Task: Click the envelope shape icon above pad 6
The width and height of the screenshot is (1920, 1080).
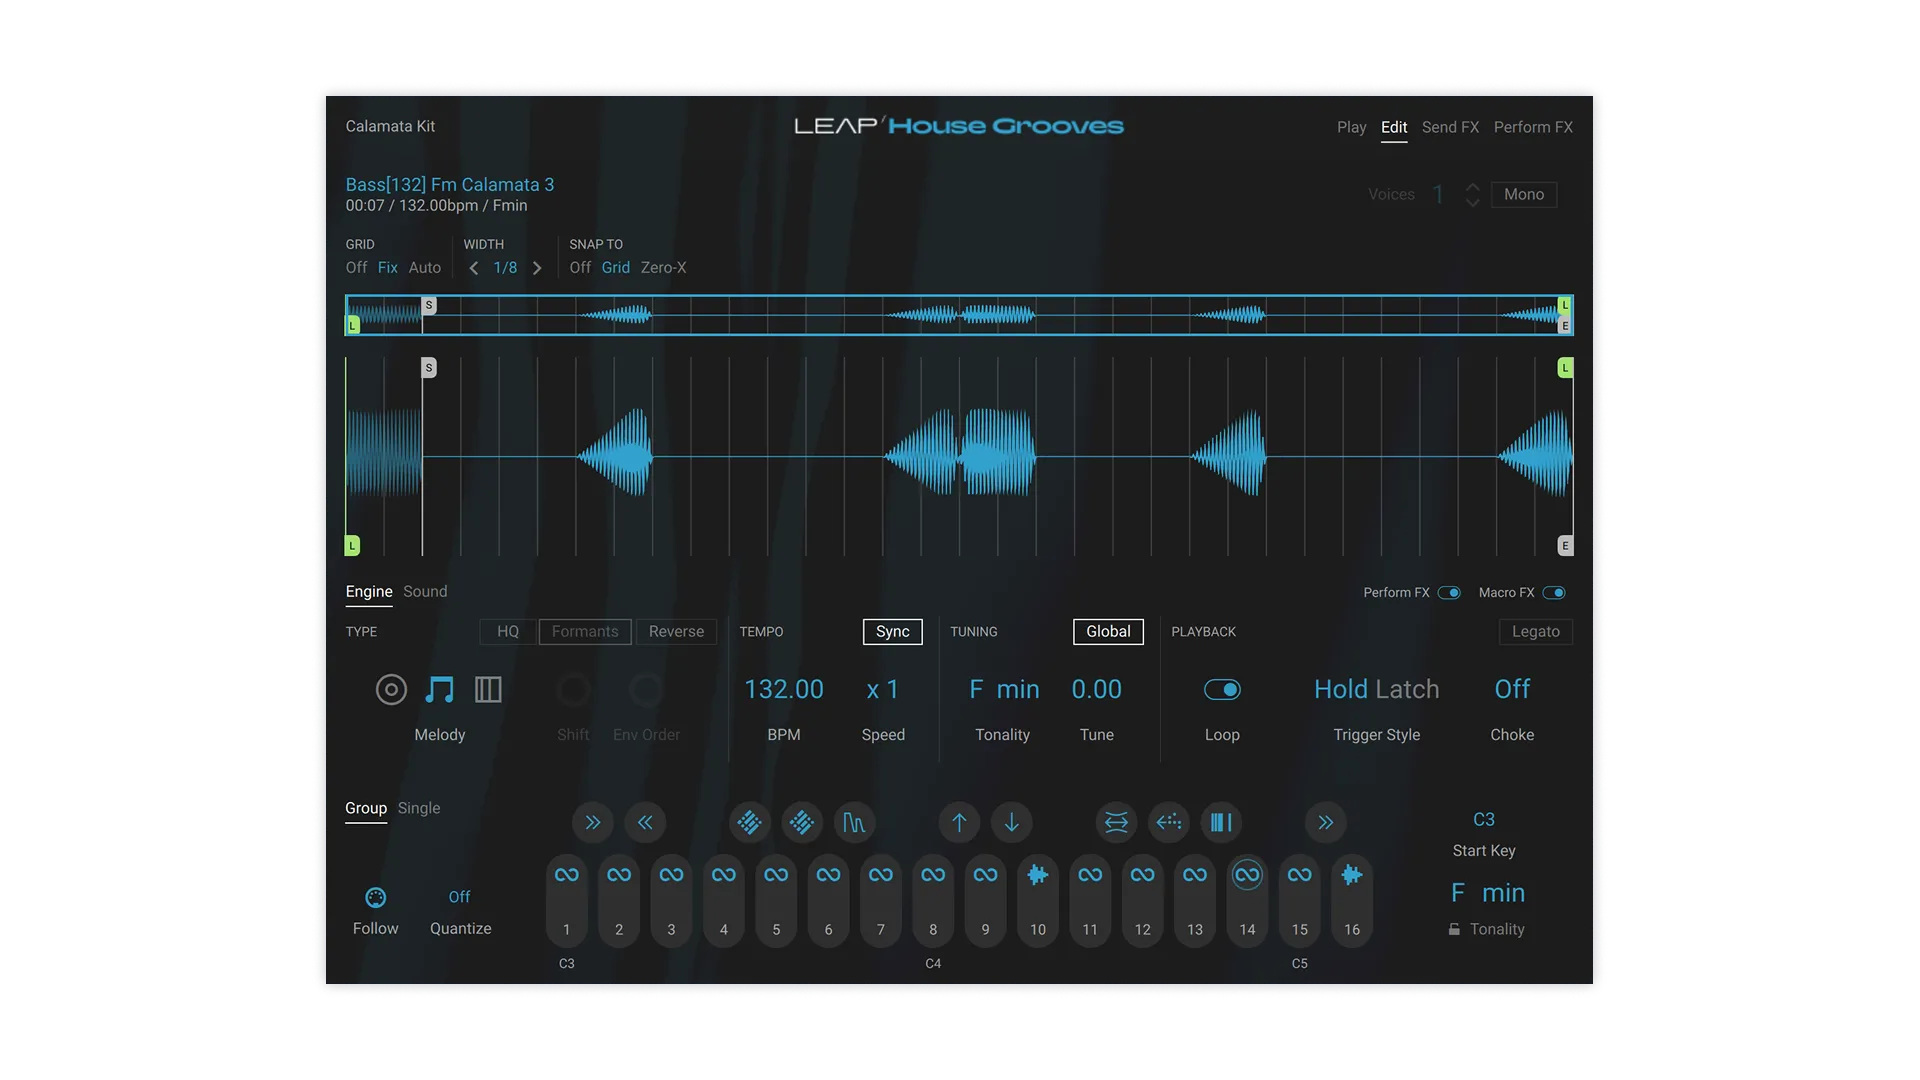Action: (854, 823)
